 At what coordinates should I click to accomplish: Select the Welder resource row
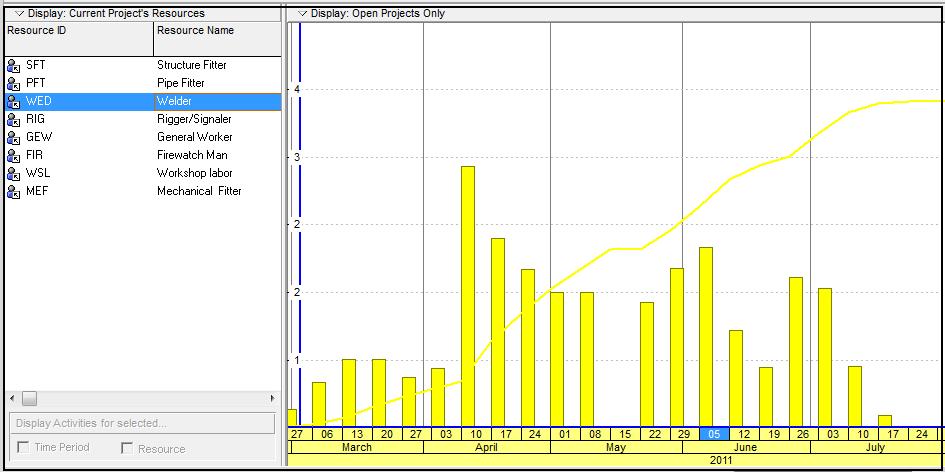(143, 101)
